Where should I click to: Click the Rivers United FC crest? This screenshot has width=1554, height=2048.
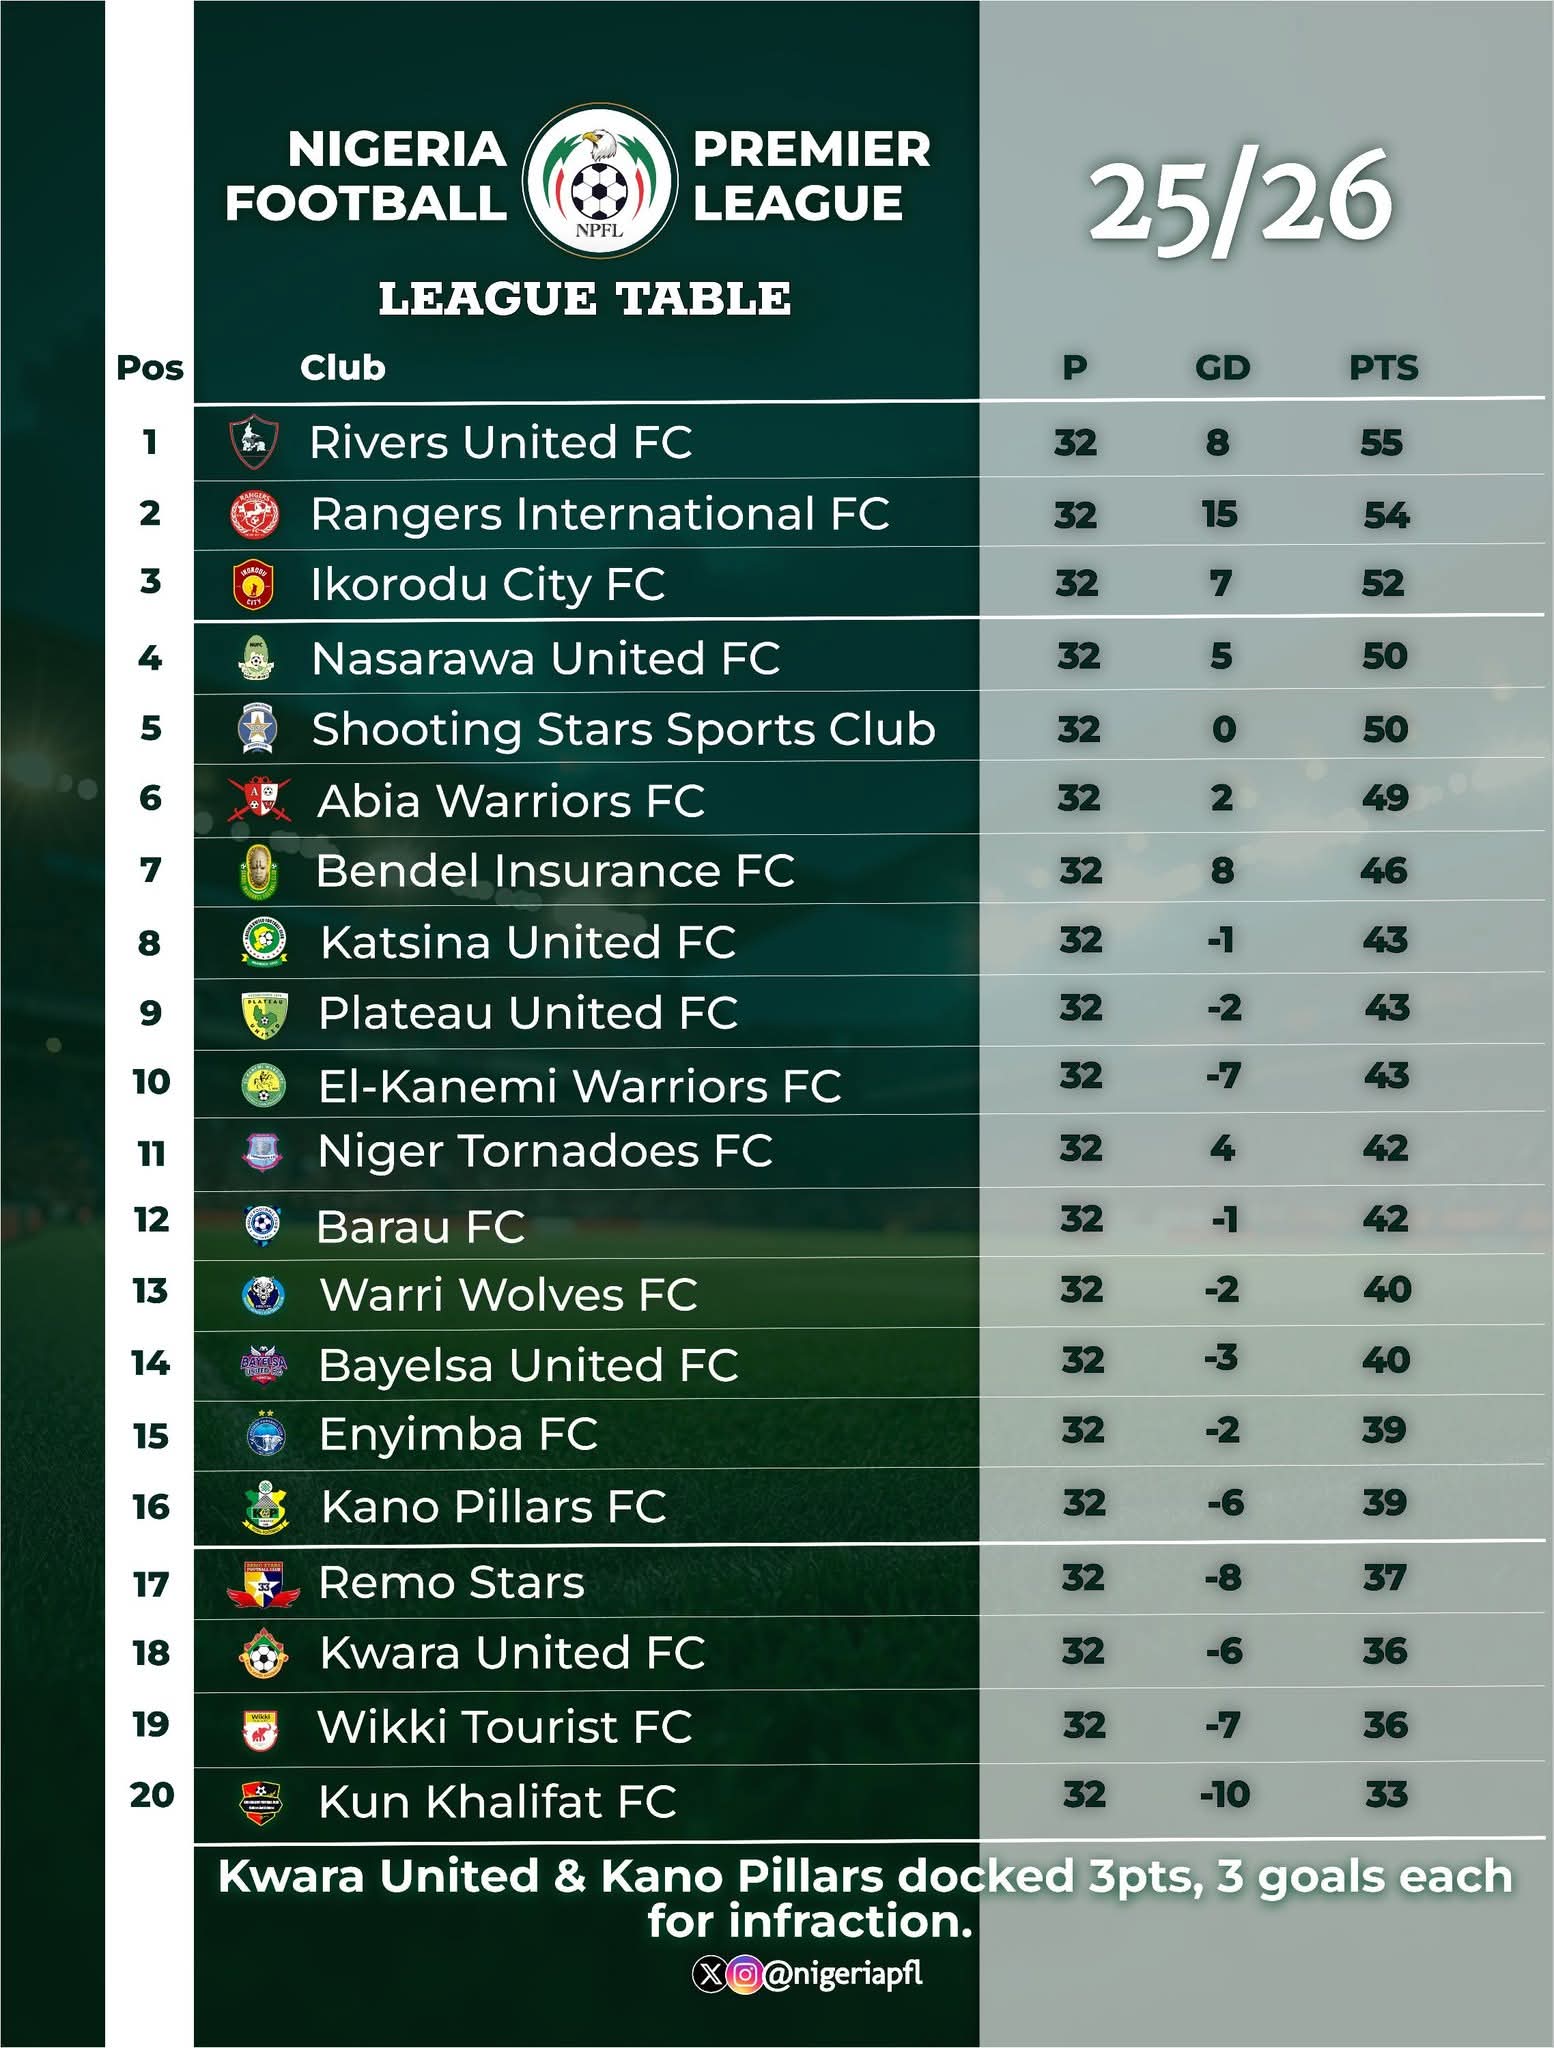[254, 442]
